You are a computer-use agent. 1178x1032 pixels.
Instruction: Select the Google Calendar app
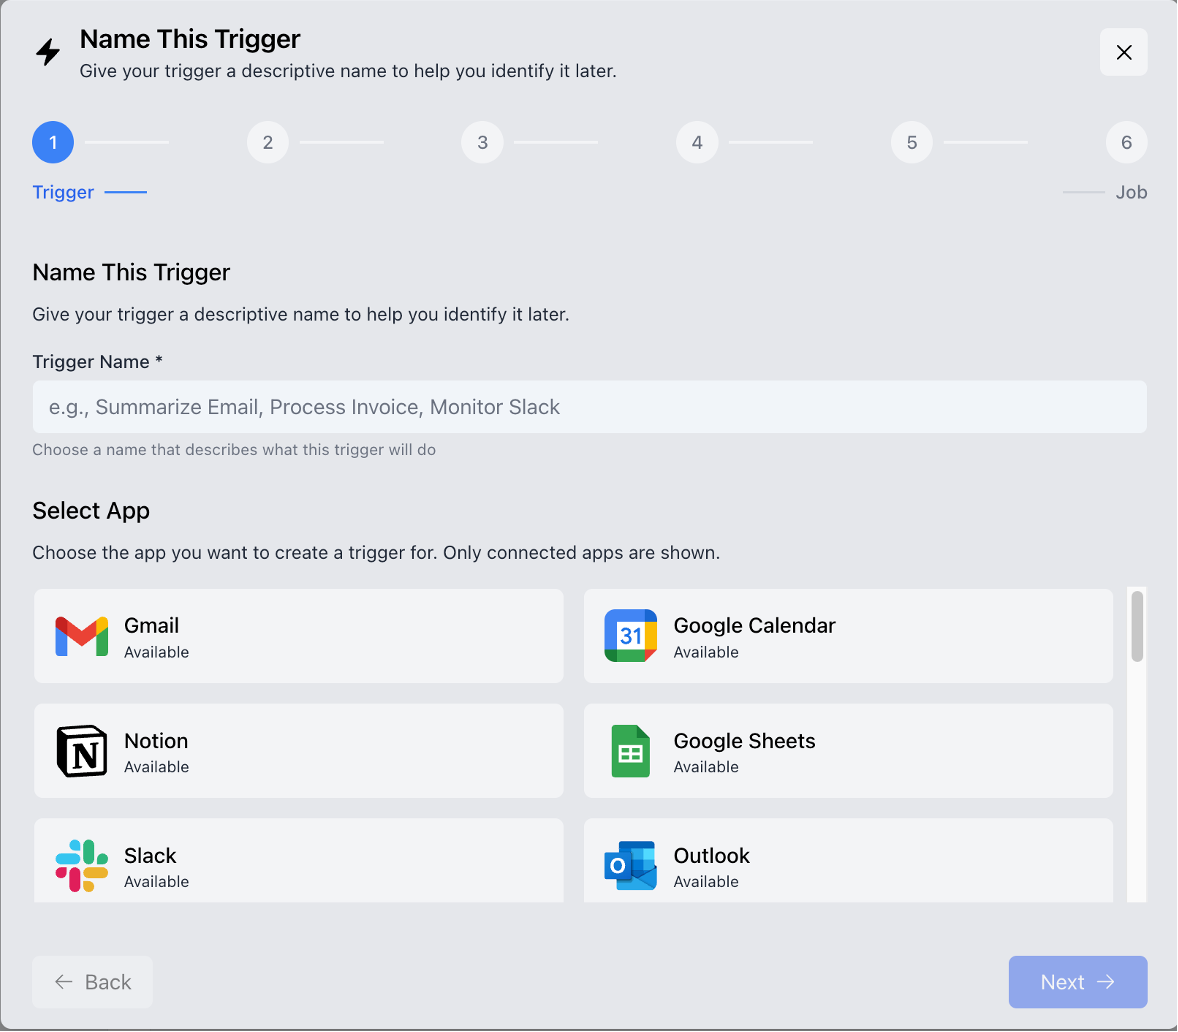click(x=848, y=635)
